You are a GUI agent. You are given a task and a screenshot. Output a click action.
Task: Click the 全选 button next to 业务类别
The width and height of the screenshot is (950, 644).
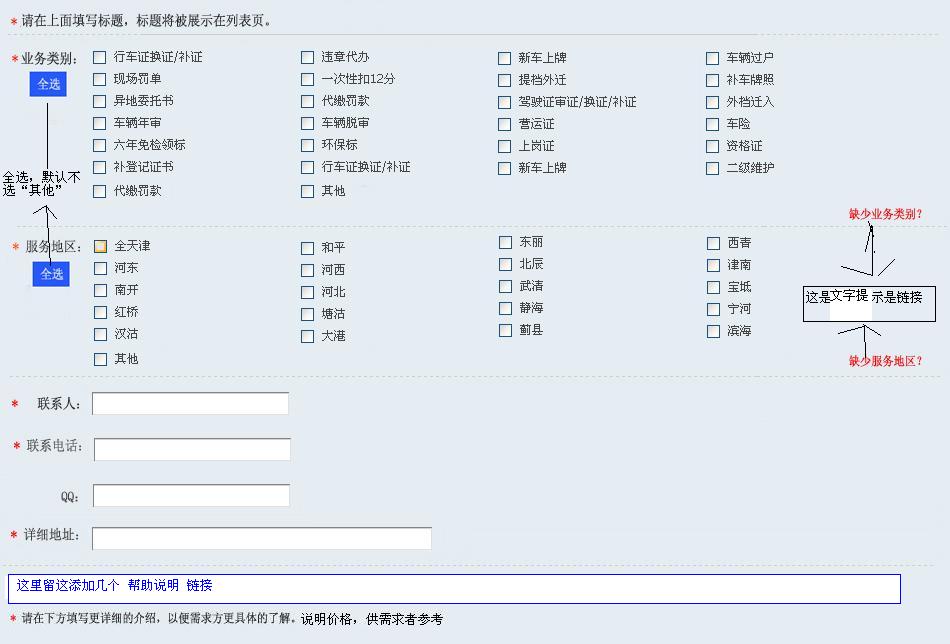coord(50,84)
